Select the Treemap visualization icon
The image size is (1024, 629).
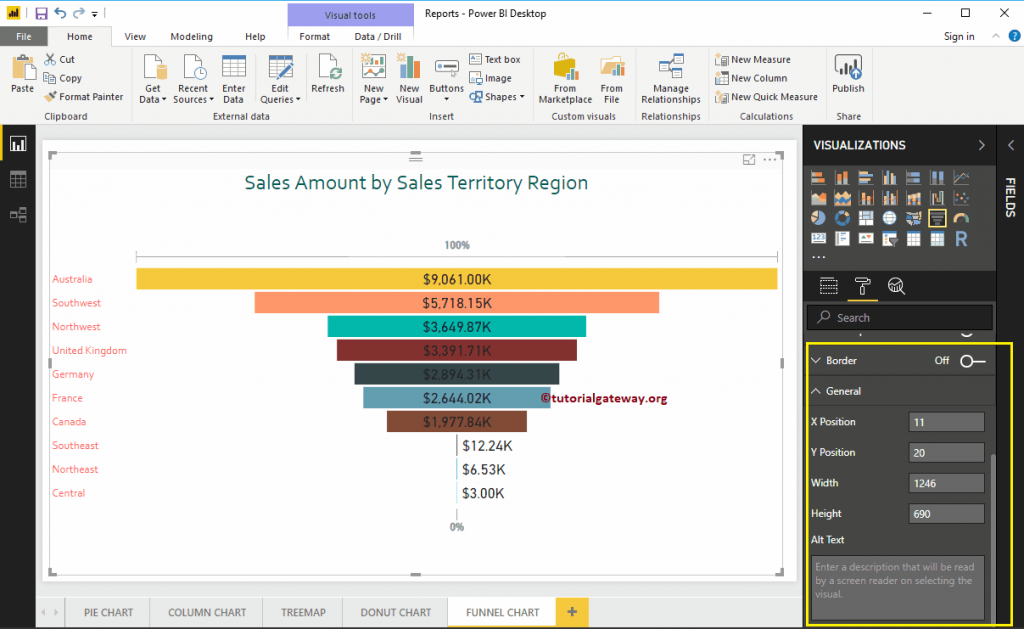pyautogui.click(x=866, y=217)
